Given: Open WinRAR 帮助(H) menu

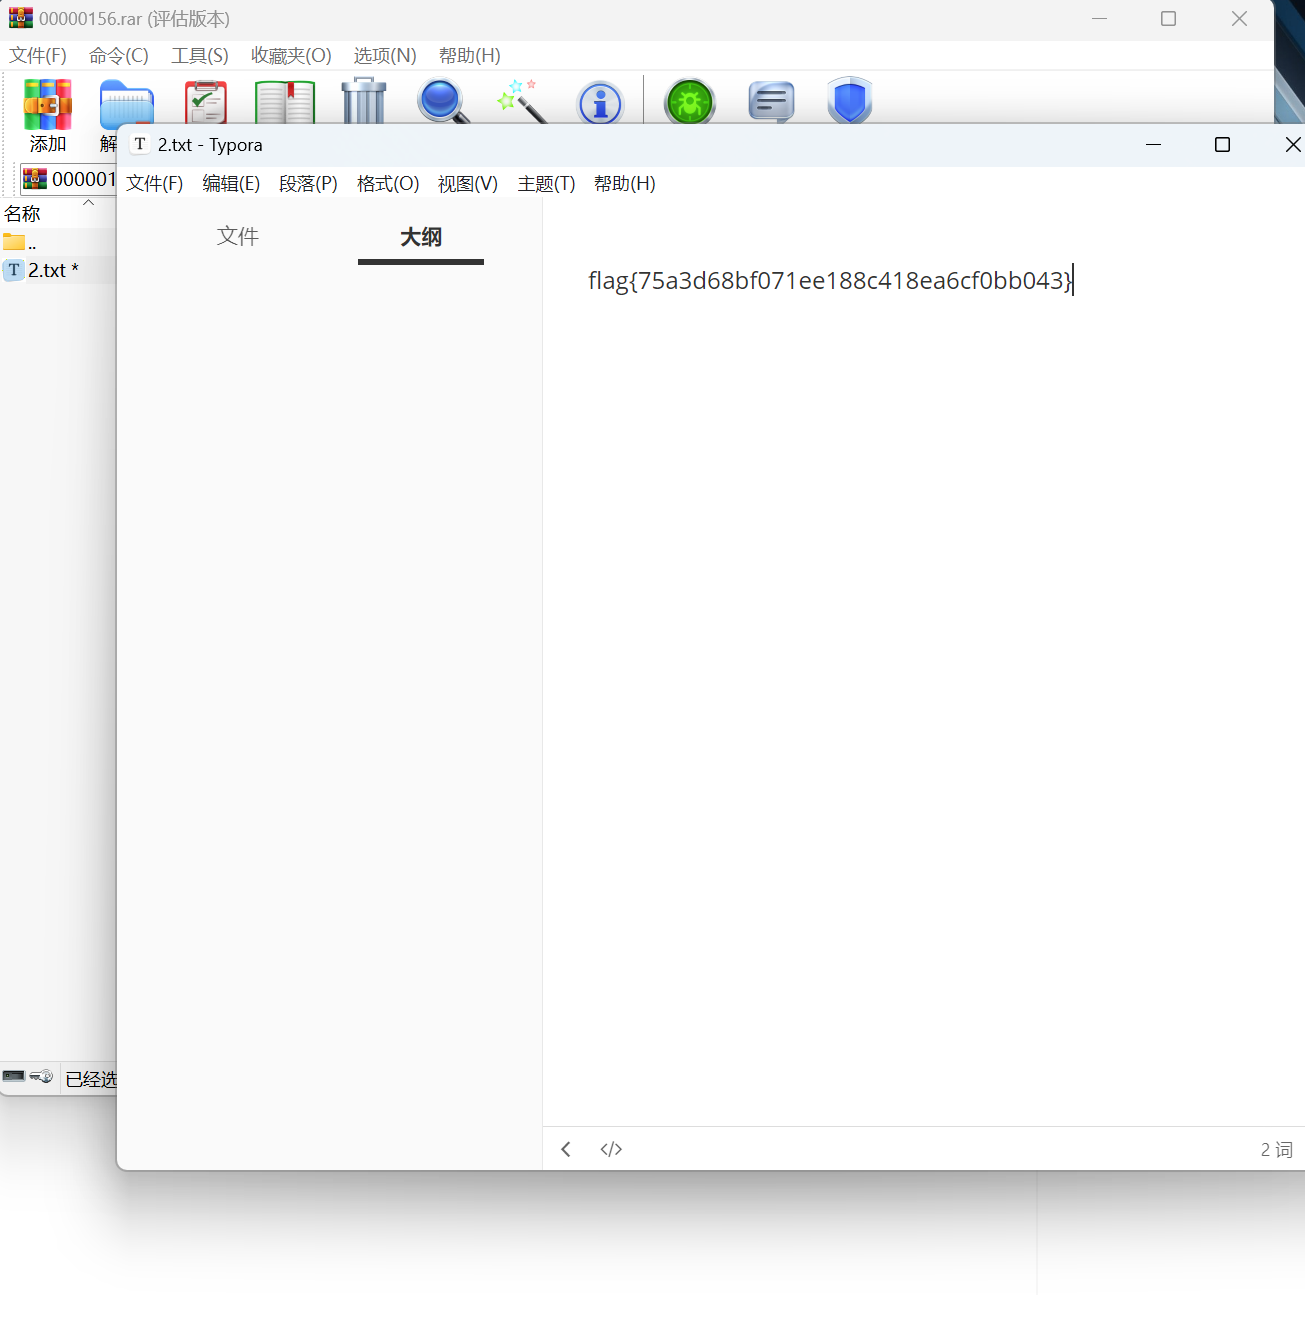Looking at the screenshot, I should 470,56.
